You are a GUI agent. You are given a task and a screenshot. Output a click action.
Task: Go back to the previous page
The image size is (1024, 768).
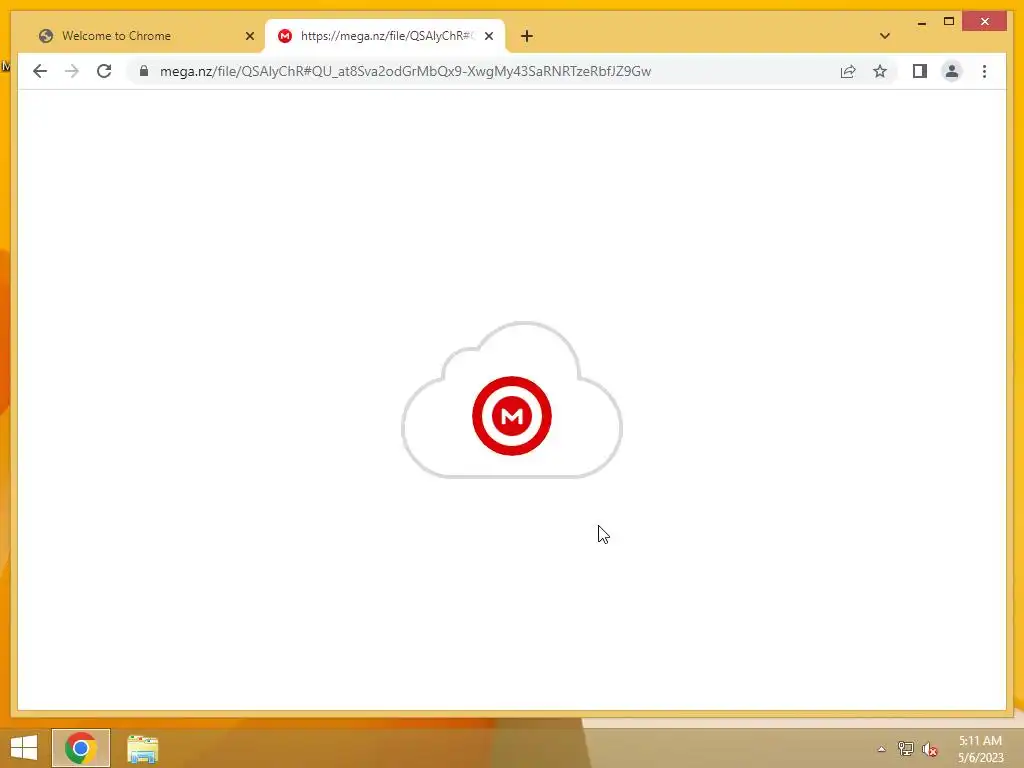[40, 71]
